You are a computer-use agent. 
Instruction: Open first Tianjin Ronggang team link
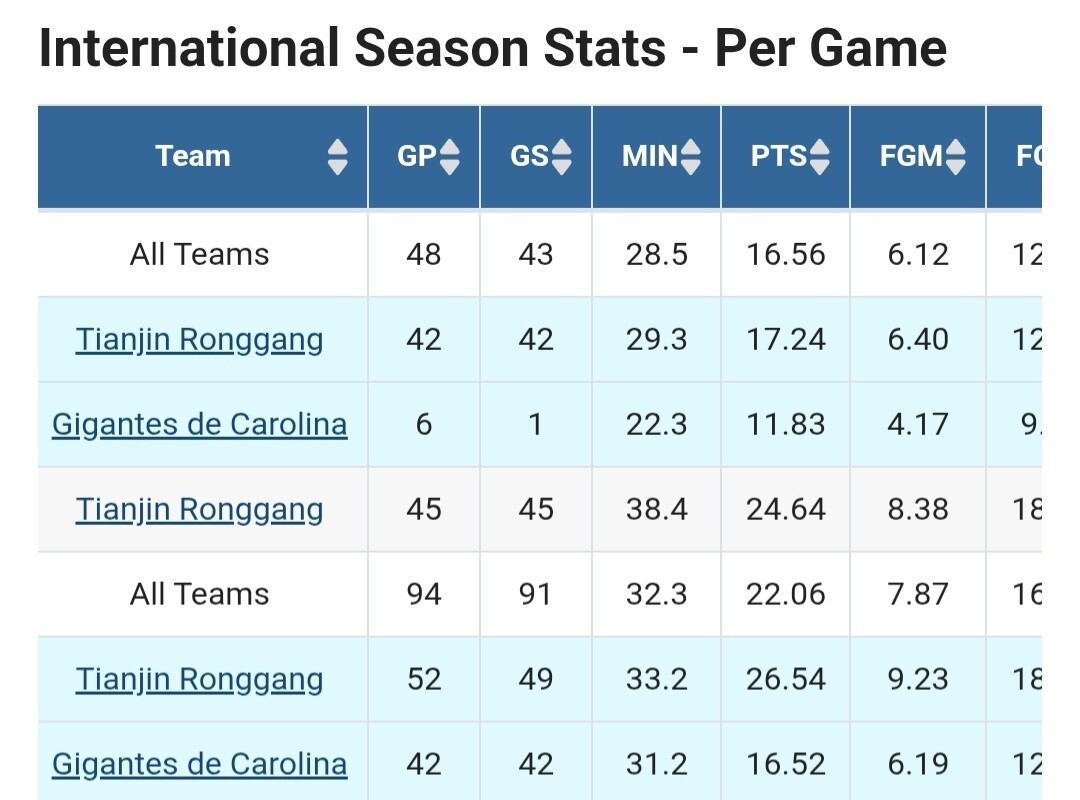pos(199,340)
